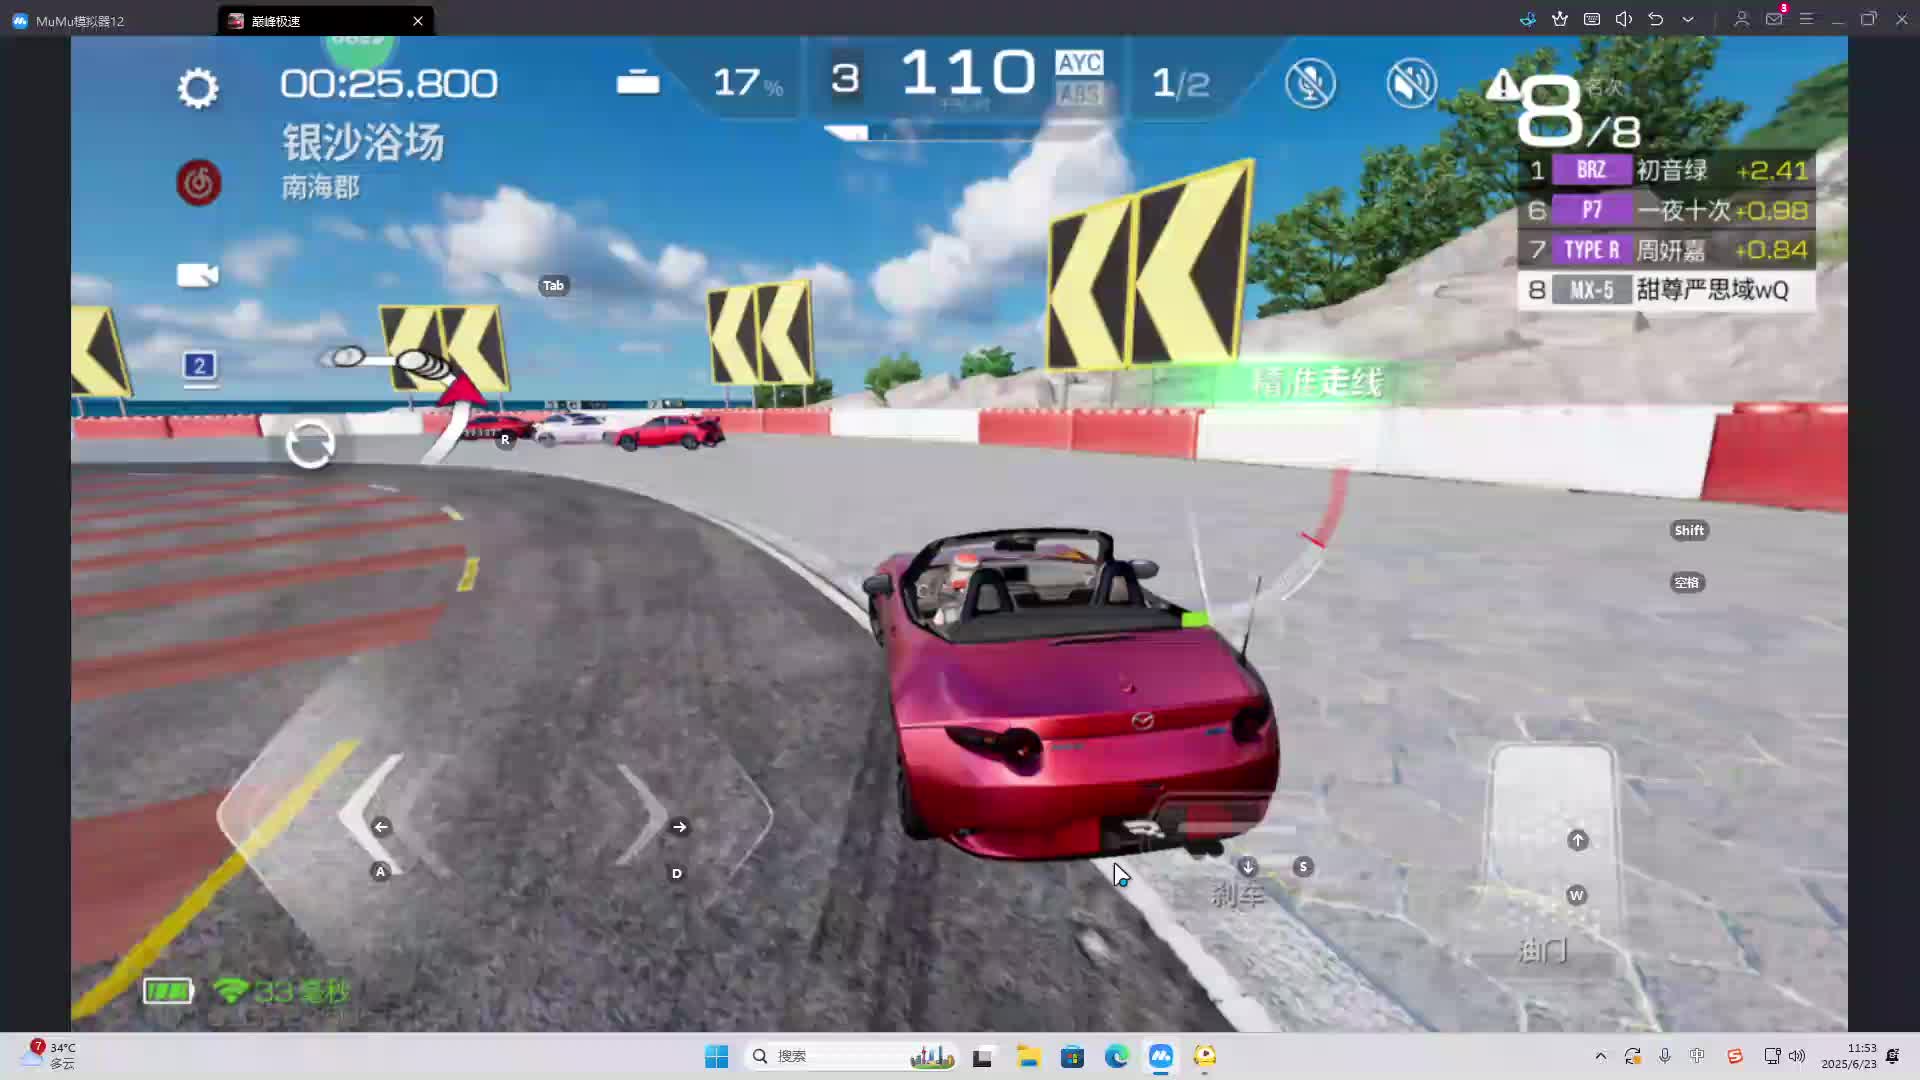Toggle the in-game microphone mute
The image size is (1920, 1080).
point(1310,83)
